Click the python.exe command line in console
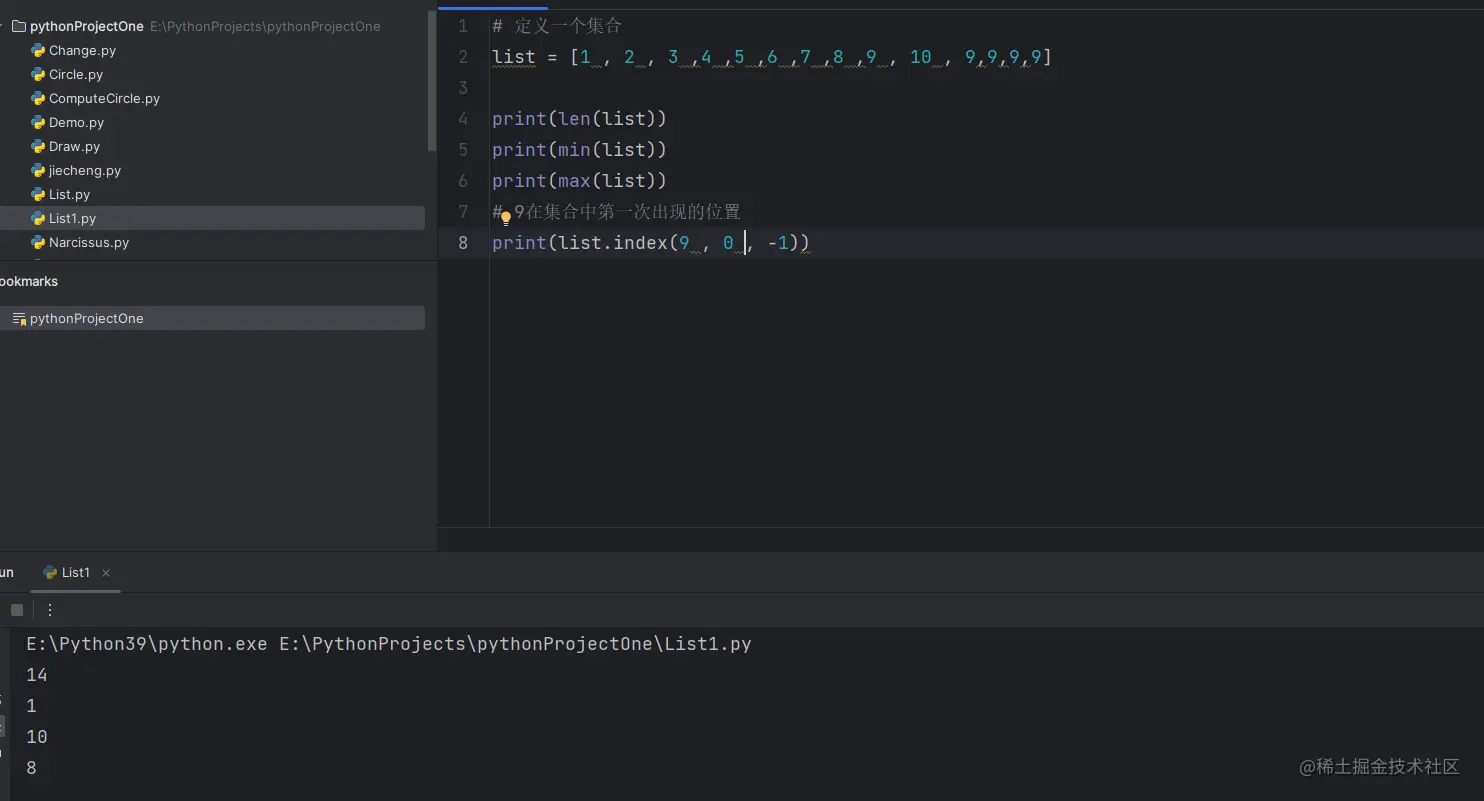1484x801 pixels. coord(389,644)
